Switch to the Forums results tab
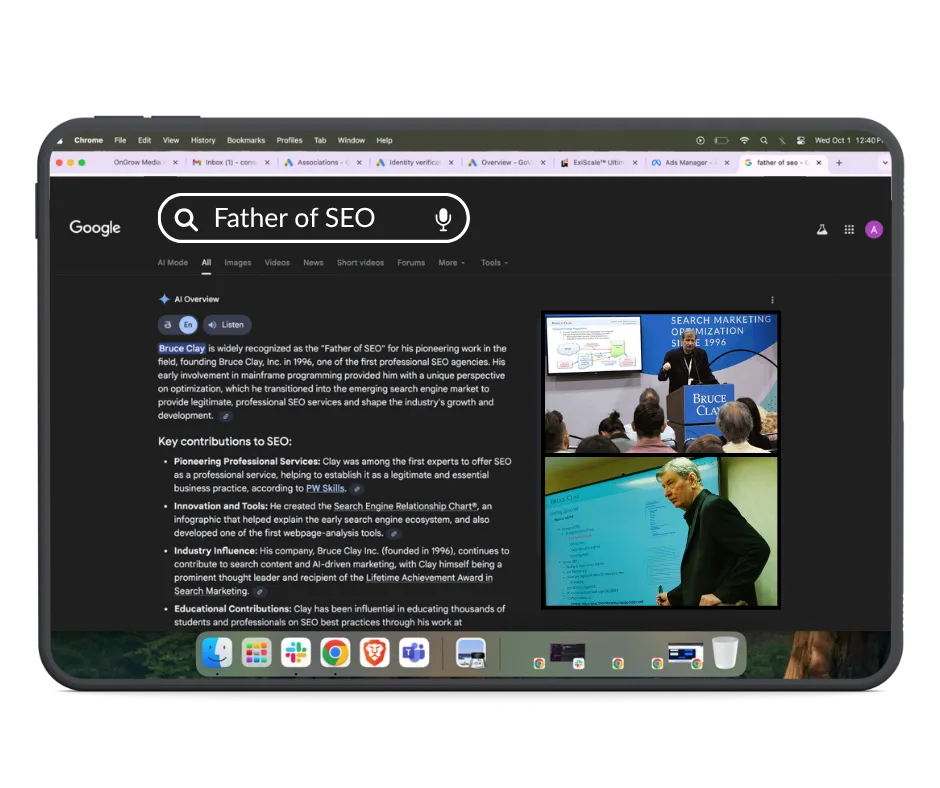Image resolution: width=940 pixels, height=788 pixels. pos(411,263)
